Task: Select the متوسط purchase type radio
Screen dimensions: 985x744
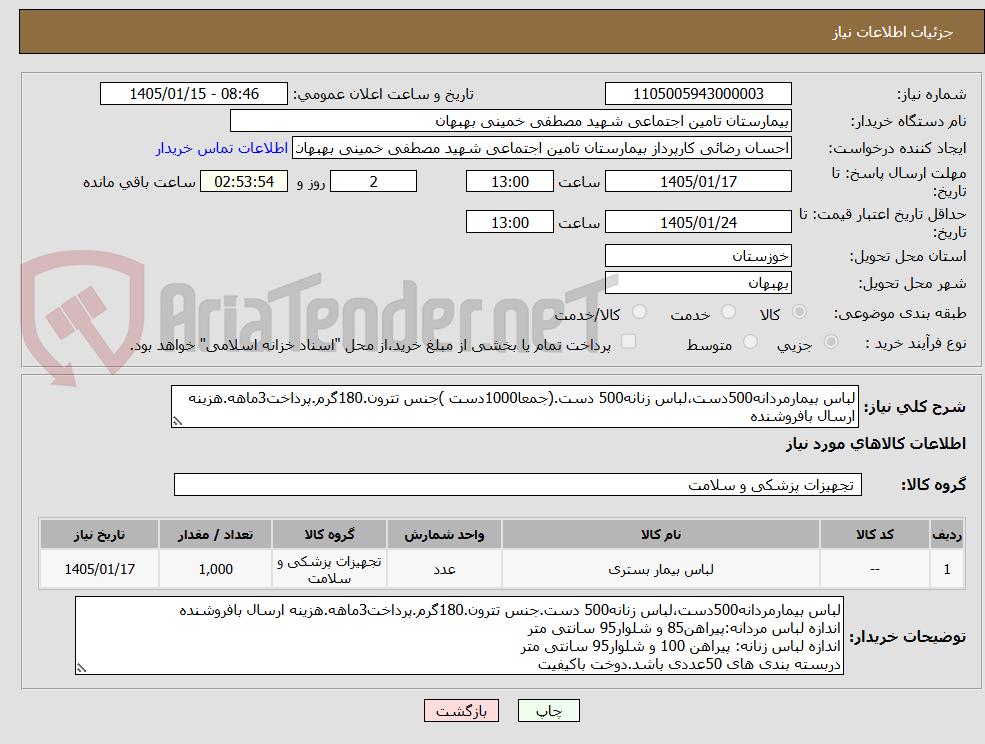Action: (750, 342)
